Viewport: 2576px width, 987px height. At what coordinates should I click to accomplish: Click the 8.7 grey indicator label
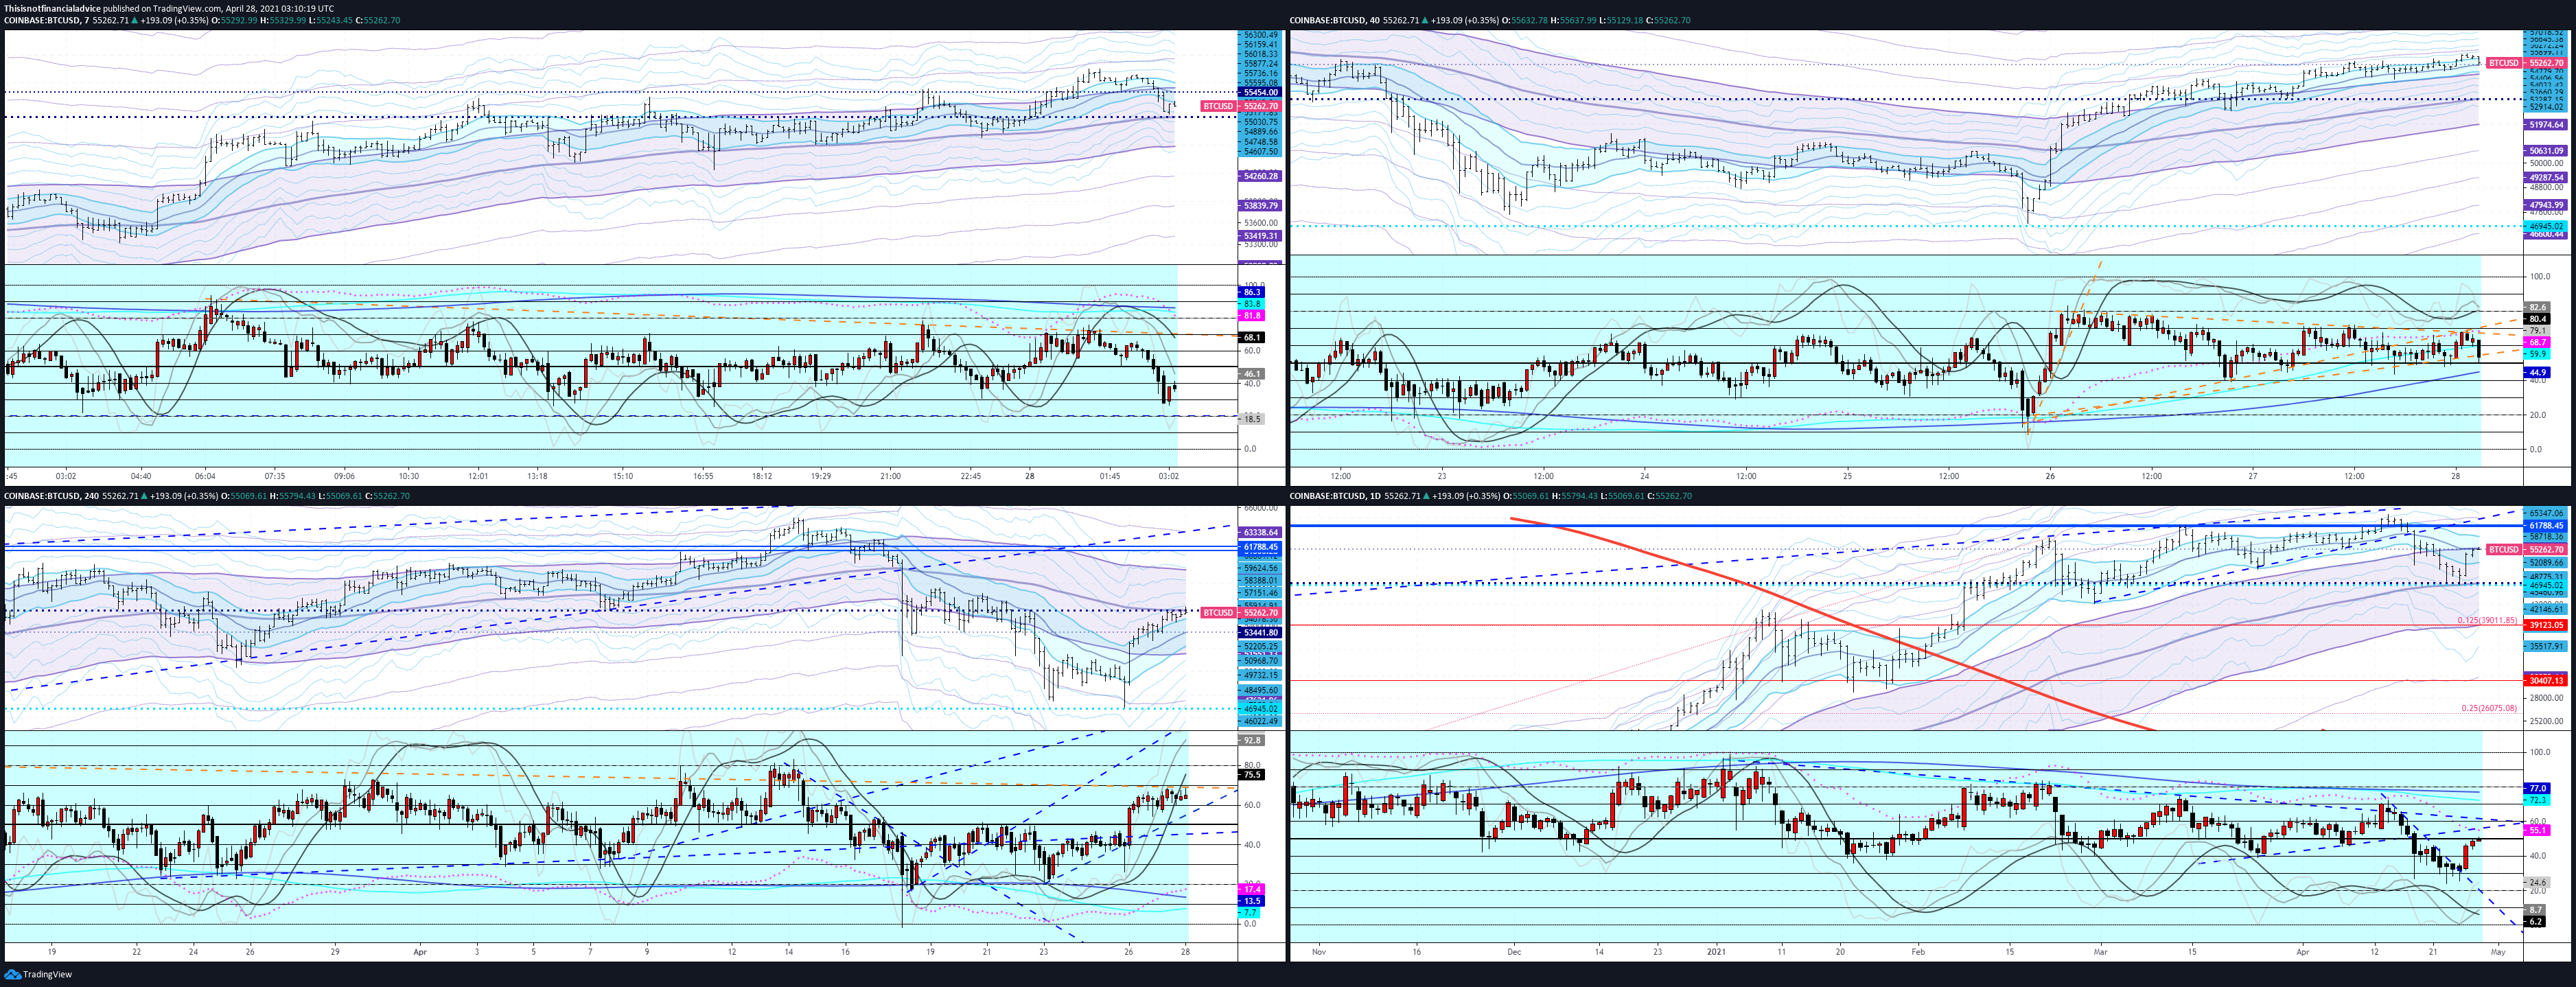pos(2535,910)
